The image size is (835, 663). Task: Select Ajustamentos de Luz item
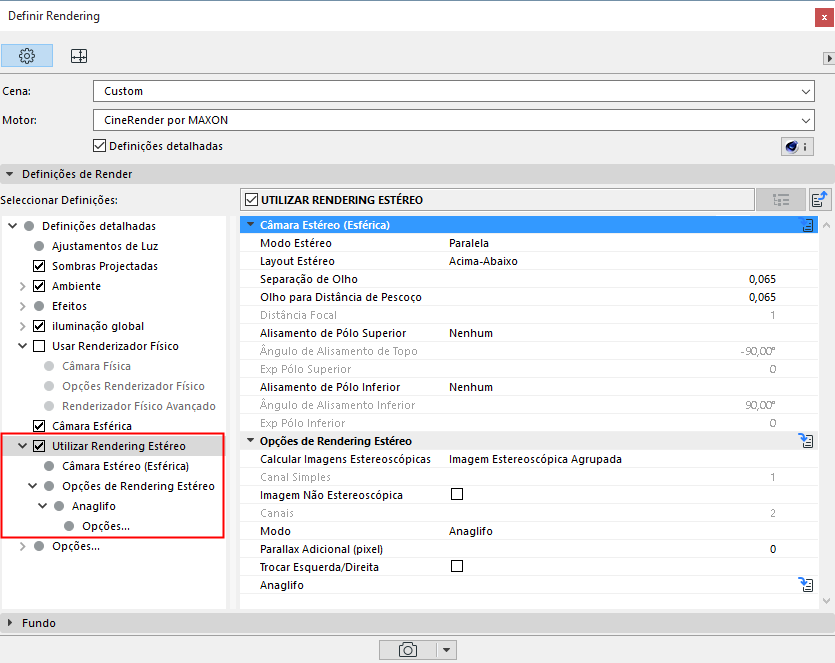click(104, 246)
